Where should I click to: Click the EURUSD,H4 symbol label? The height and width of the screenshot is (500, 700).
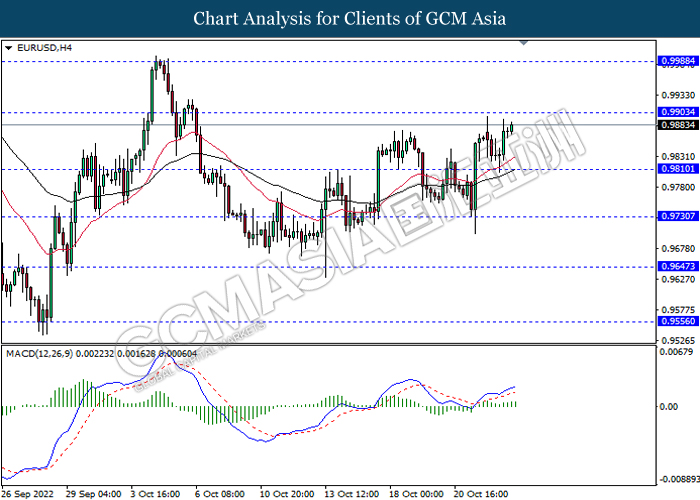[x=44, y=48]
